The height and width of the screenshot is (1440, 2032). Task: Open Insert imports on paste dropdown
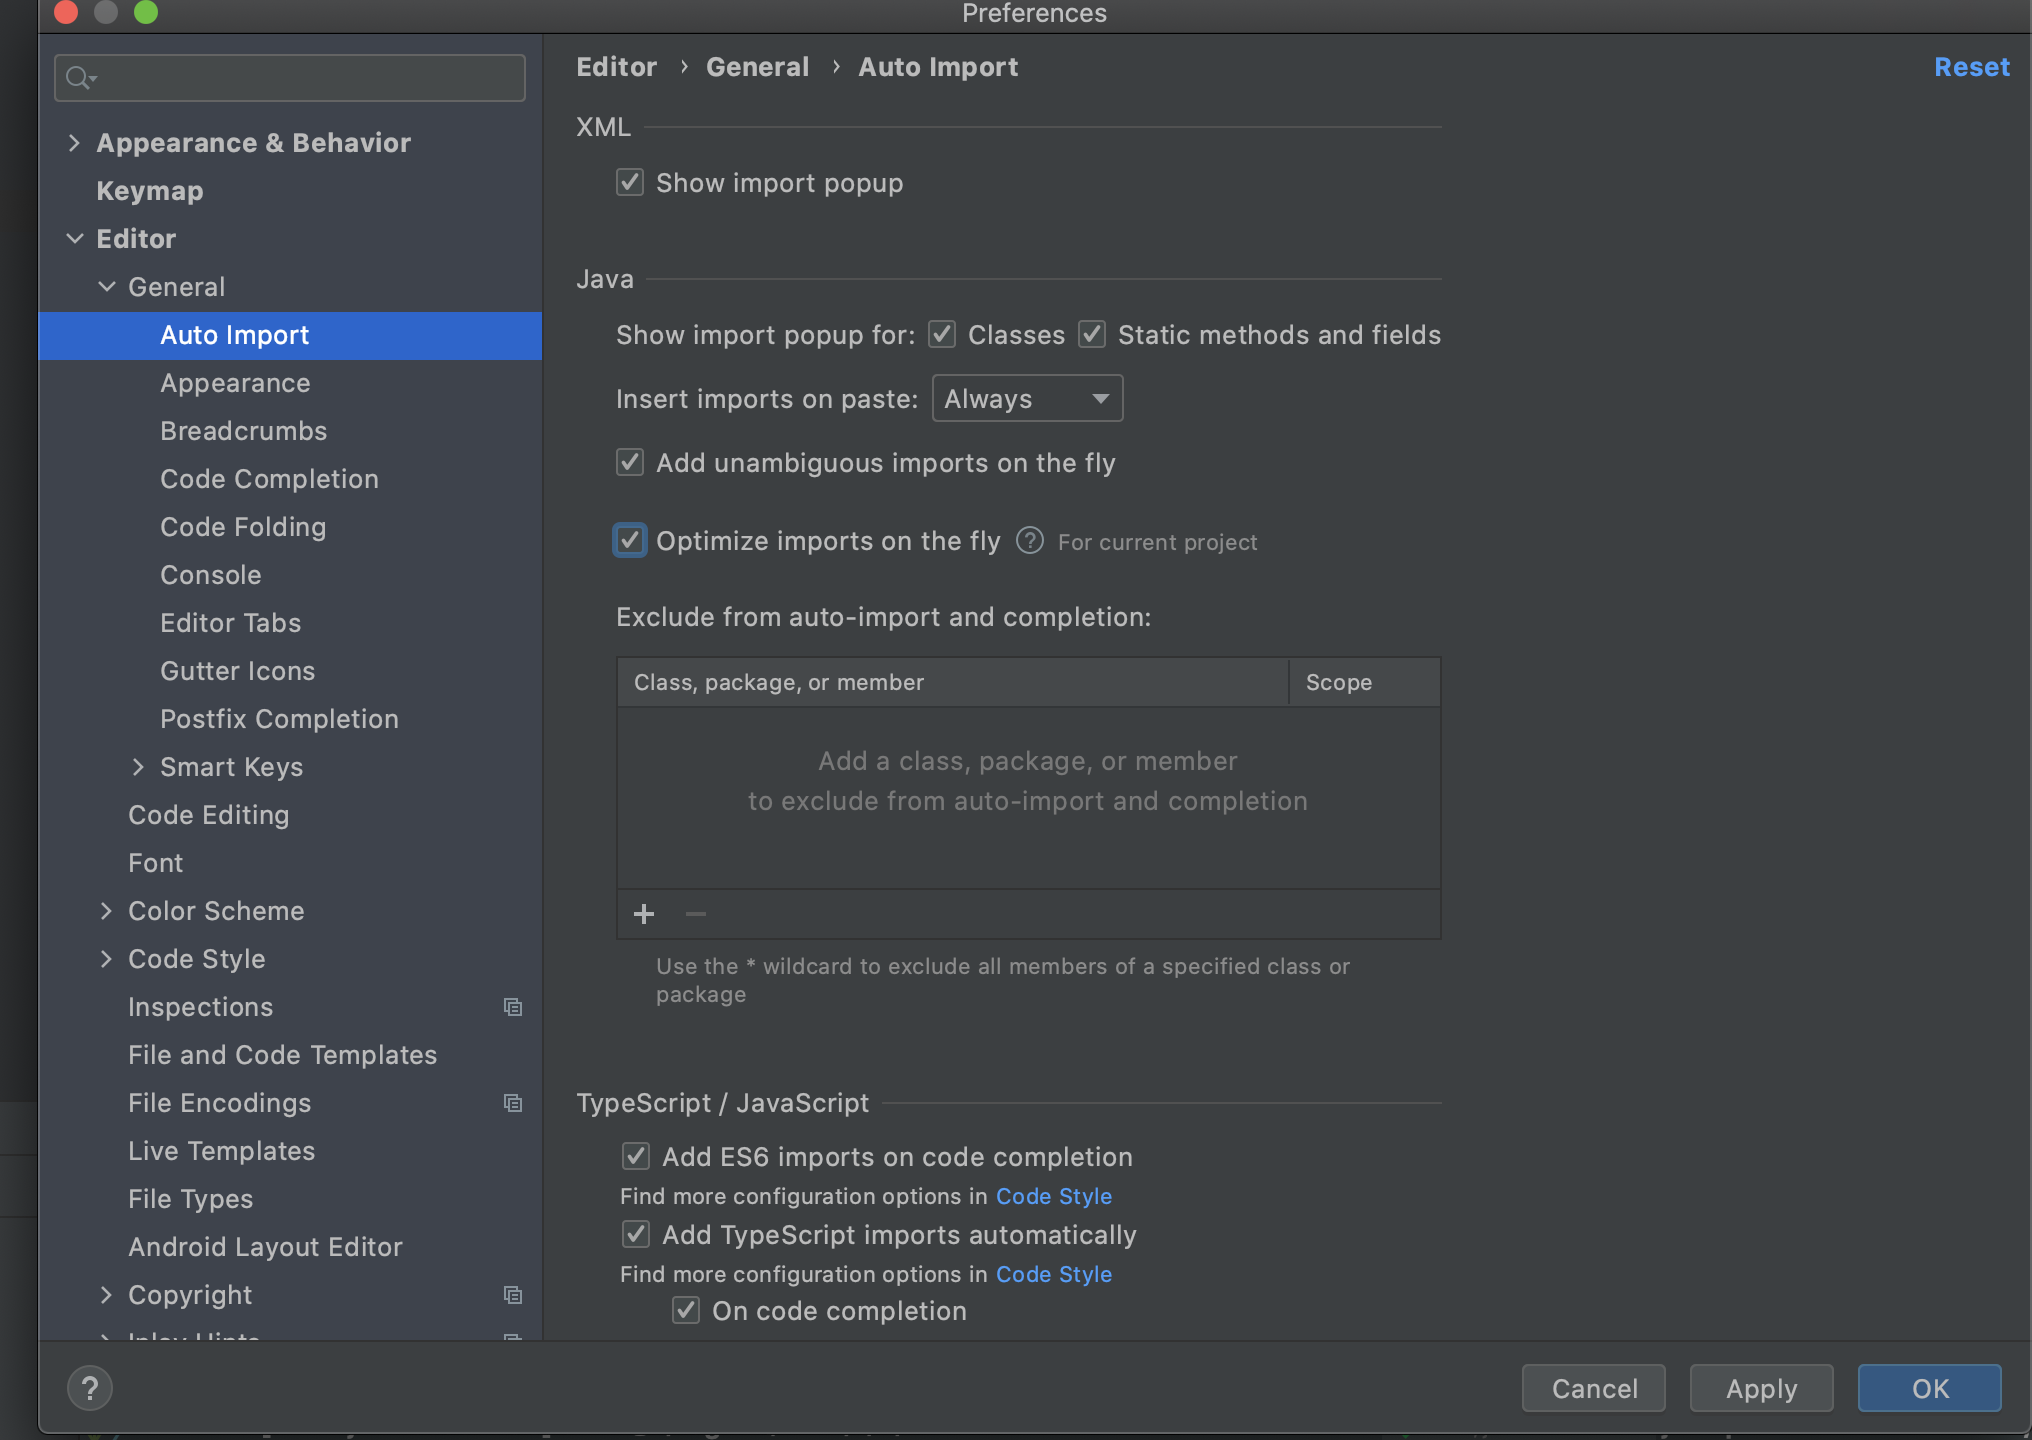1027,399
